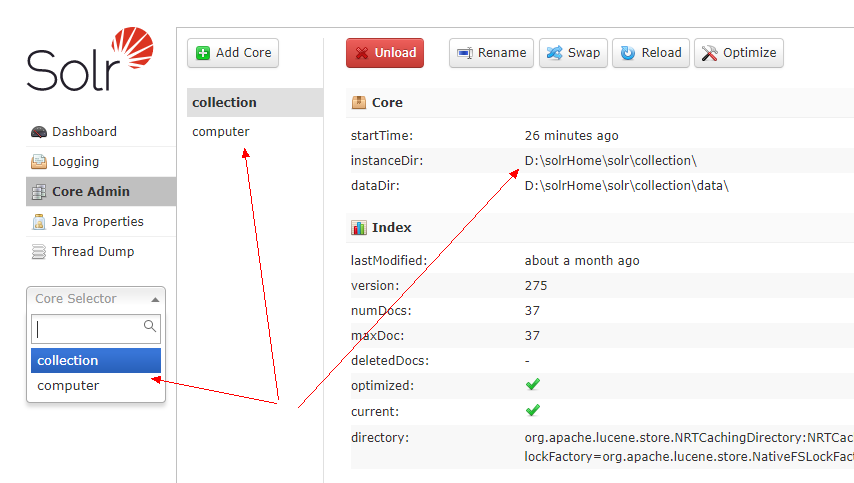This screenshot has width=854, height=483.
Task: Click instanceDir path D:\solrHome\solr\collection\
Action: 611,161
